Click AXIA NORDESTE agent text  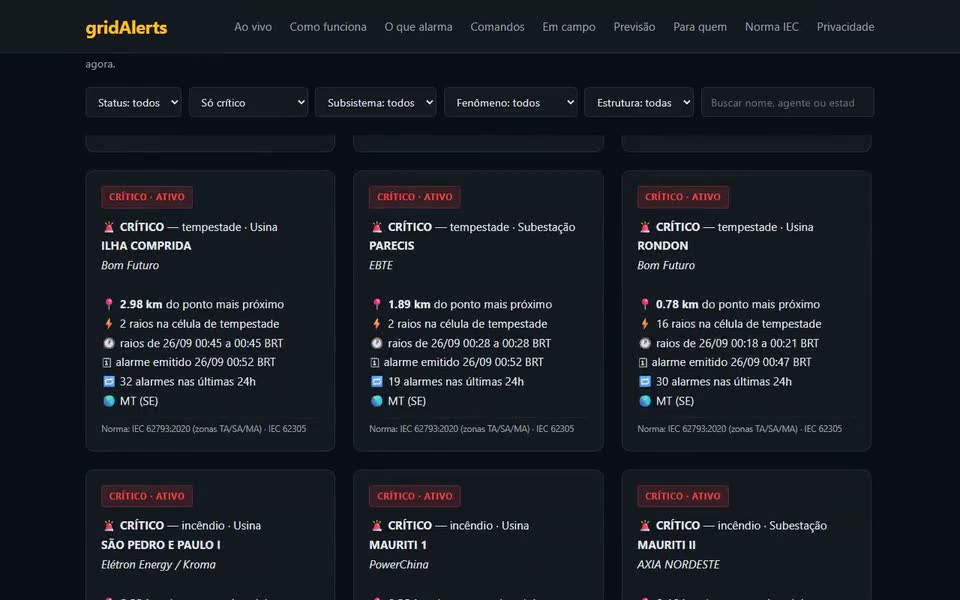[678, 564]
